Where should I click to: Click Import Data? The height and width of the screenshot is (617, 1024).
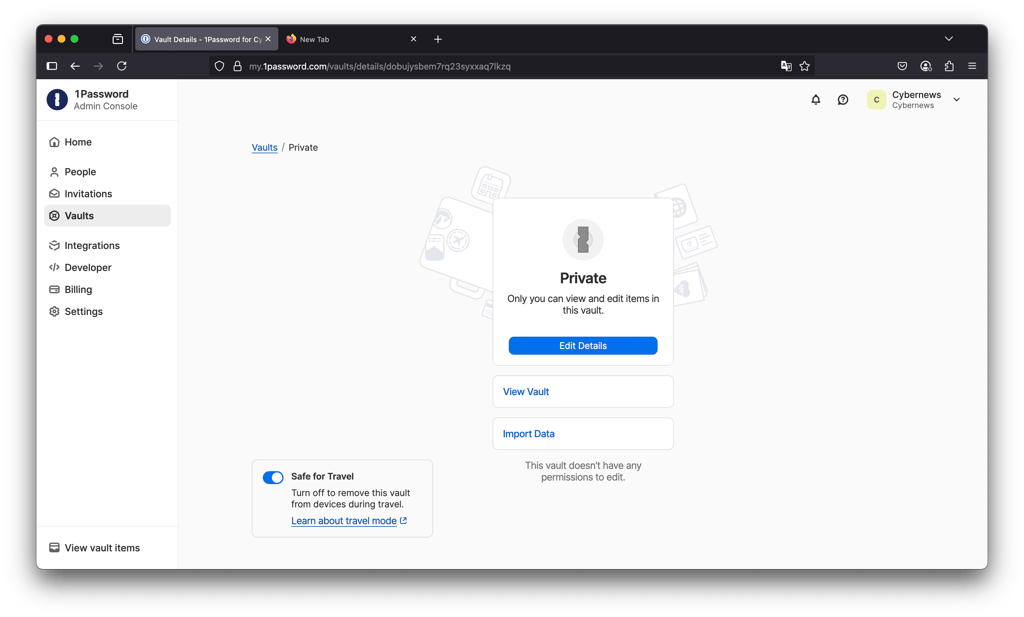pos(583,434)
